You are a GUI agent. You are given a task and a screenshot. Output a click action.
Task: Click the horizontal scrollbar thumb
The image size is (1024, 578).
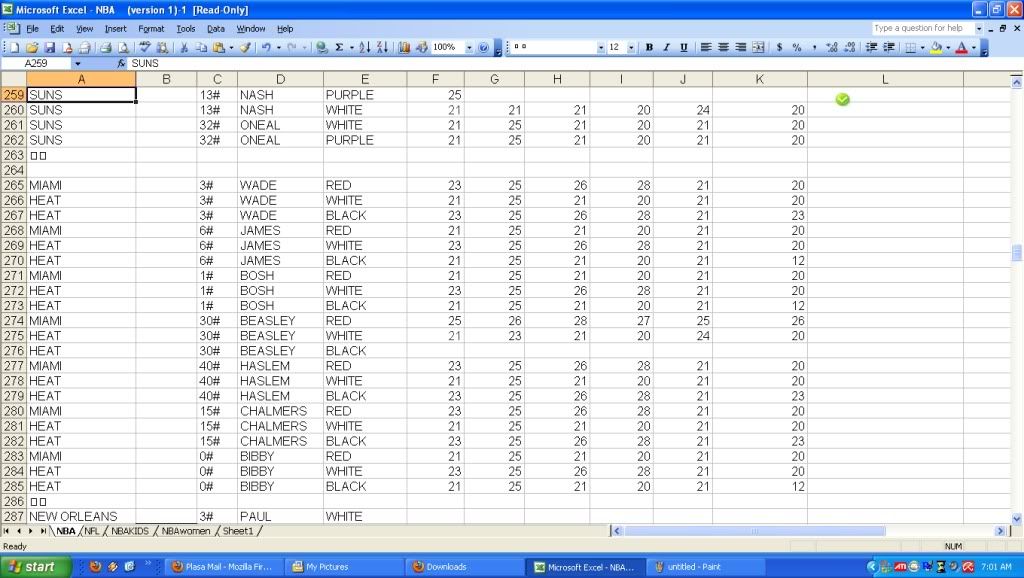pyautogui.click(x=754, y=531)
